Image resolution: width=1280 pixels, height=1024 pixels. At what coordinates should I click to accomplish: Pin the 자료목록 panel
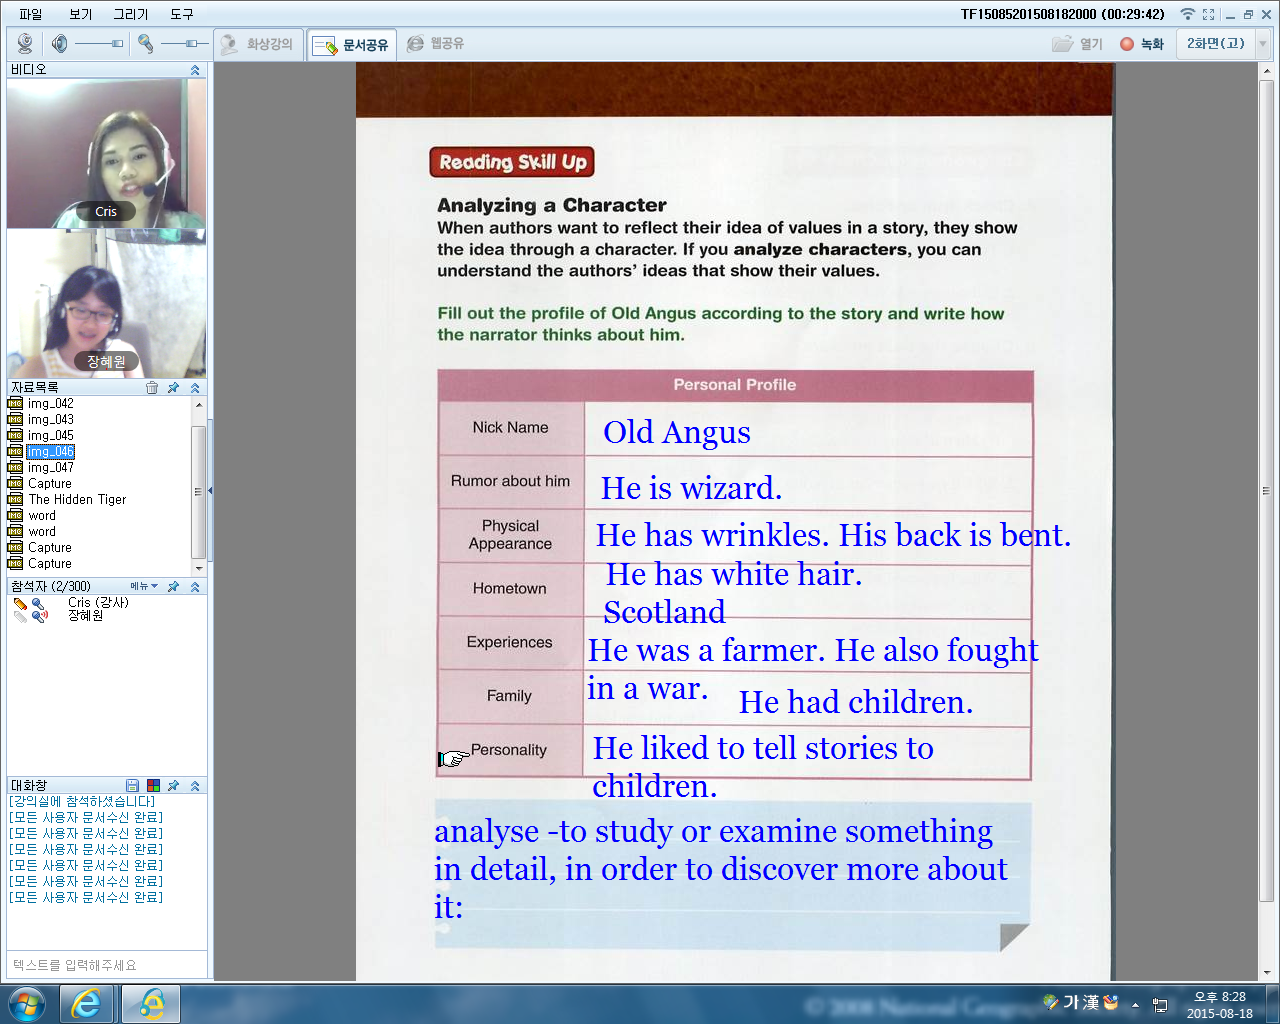[x=173, y=388]
